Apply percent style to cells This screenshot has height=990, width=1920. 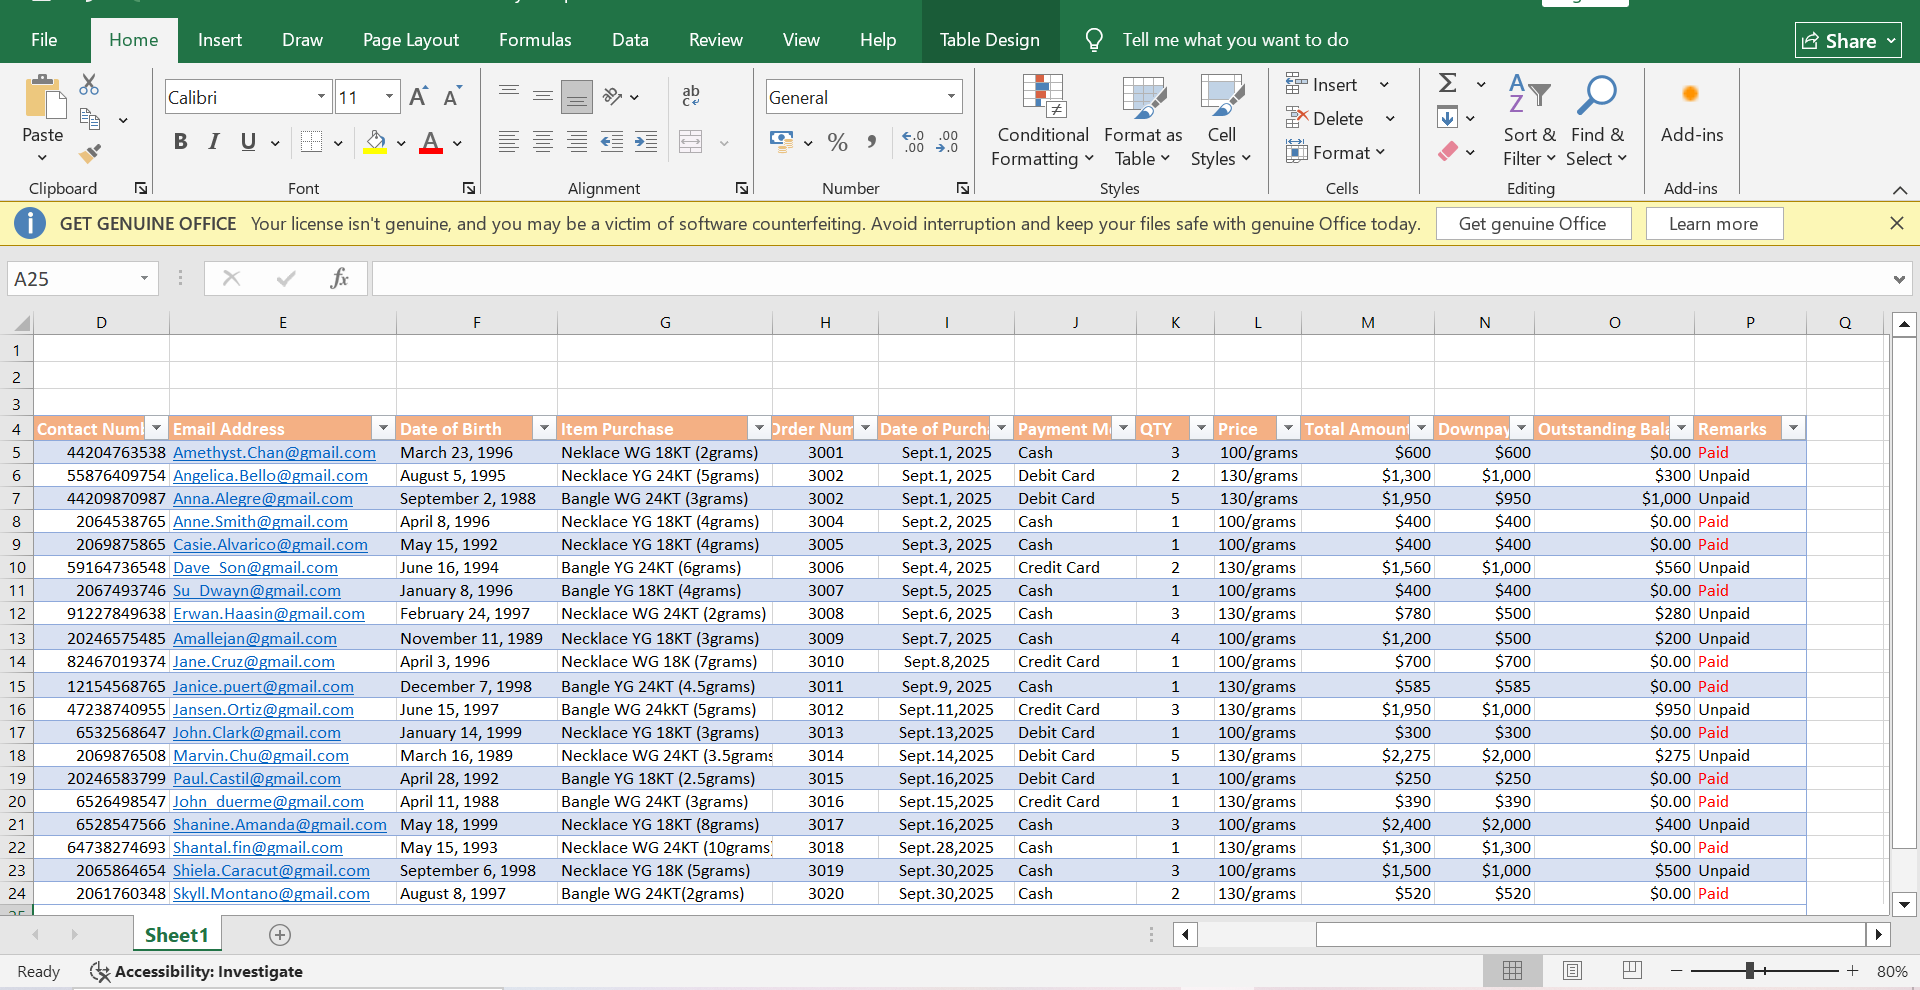click(x=837, y=143)
